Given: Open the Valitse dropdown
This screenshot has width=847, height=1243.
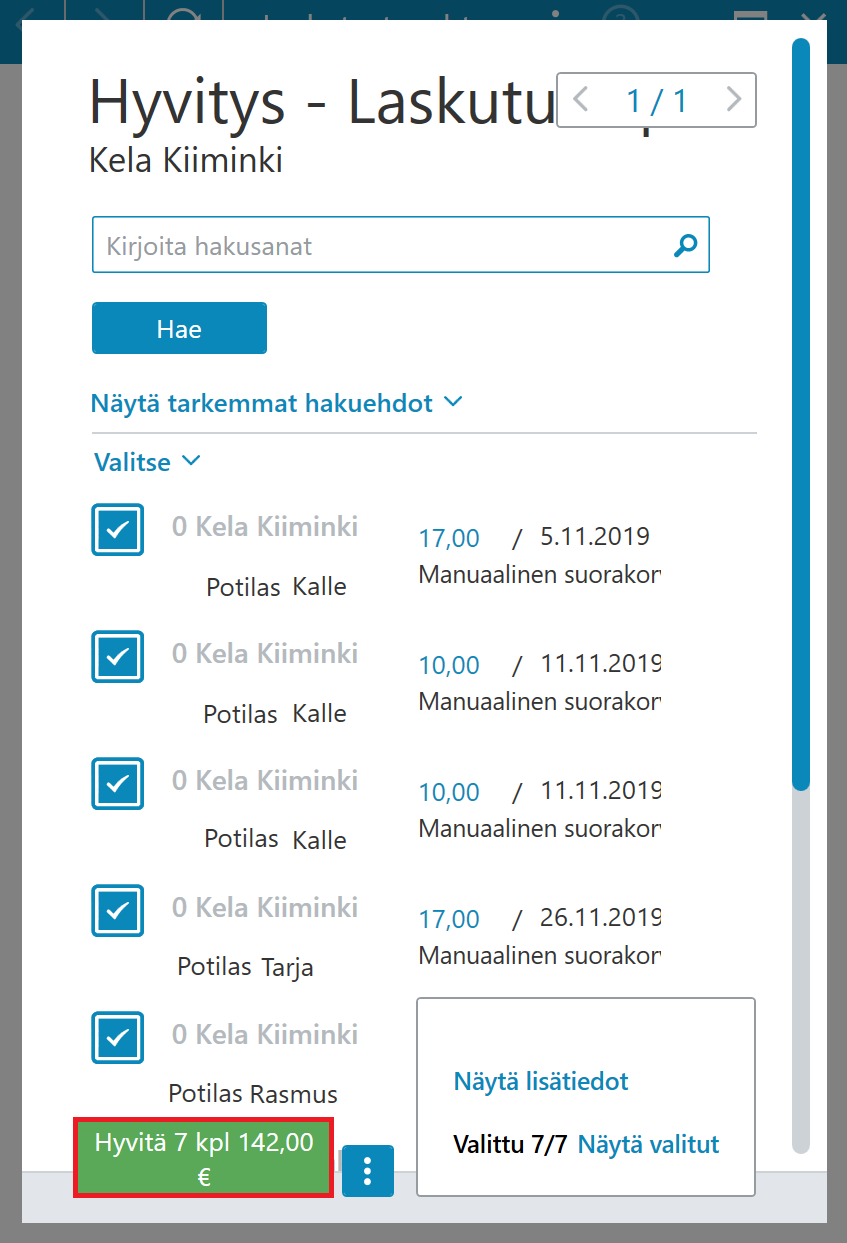Looking at the screenshot, I should tap(148, 462).
